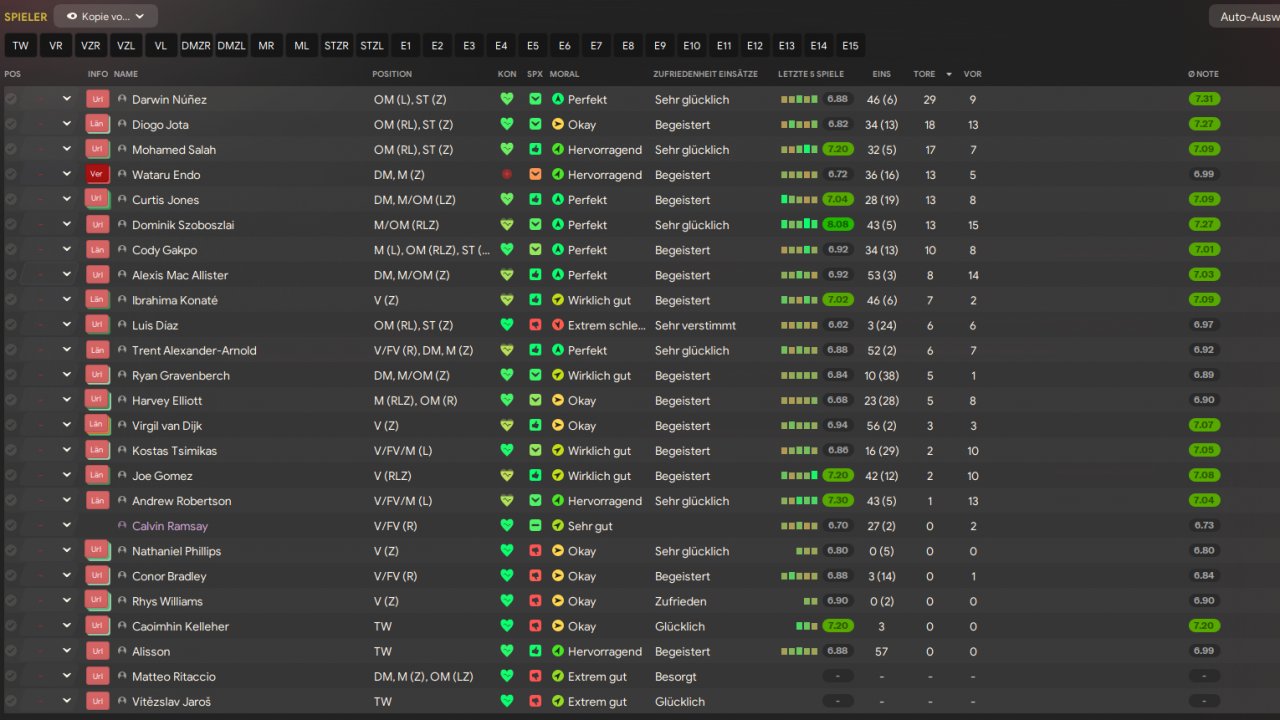Viewport: 1280px width, 720px height.
Task: Open the 'Kopie vo...' view dropdown
Action: (x=105, y=16)
